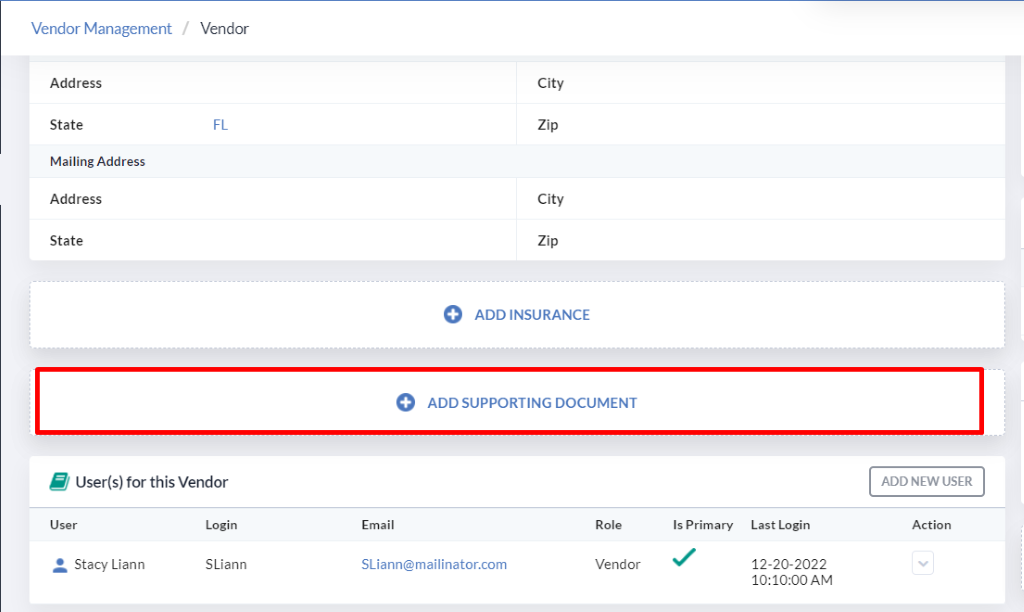Open the Action dropdown for Stacy Liann
The image size is (1024, 612).
pos(922,563)
